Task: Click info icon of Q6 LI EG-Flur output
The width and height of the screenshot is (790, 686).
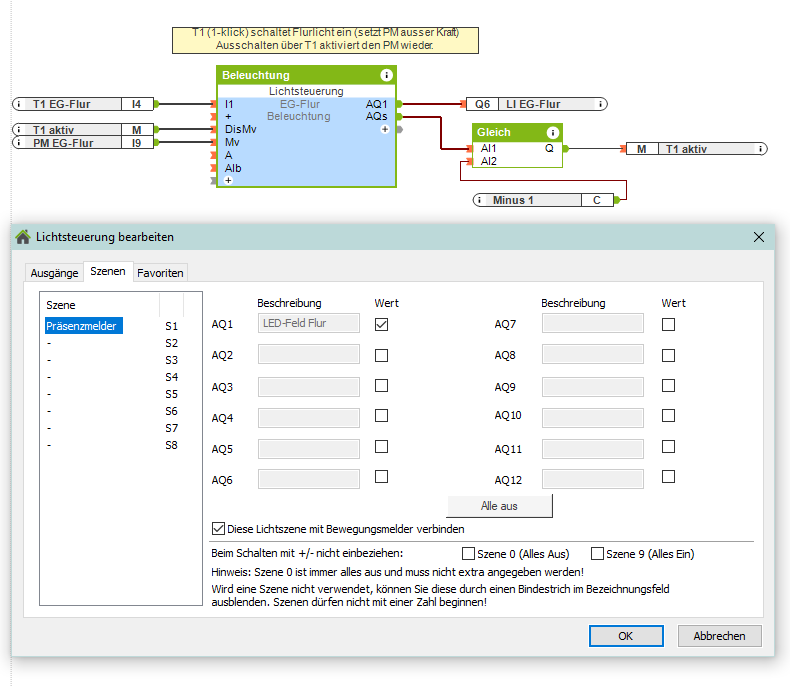Action: (599, 104)
